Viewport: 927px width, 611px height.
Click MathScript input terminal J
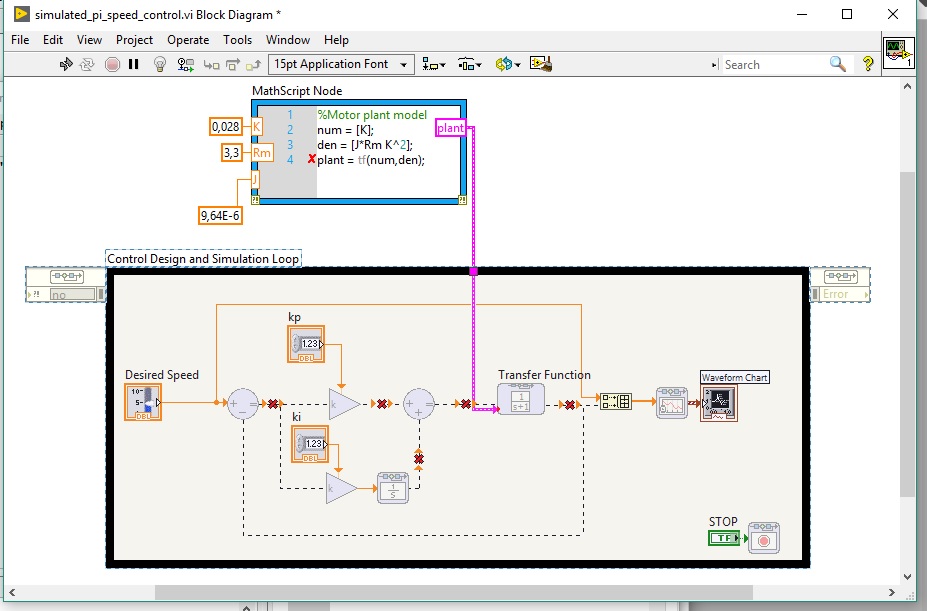point(255,179)
